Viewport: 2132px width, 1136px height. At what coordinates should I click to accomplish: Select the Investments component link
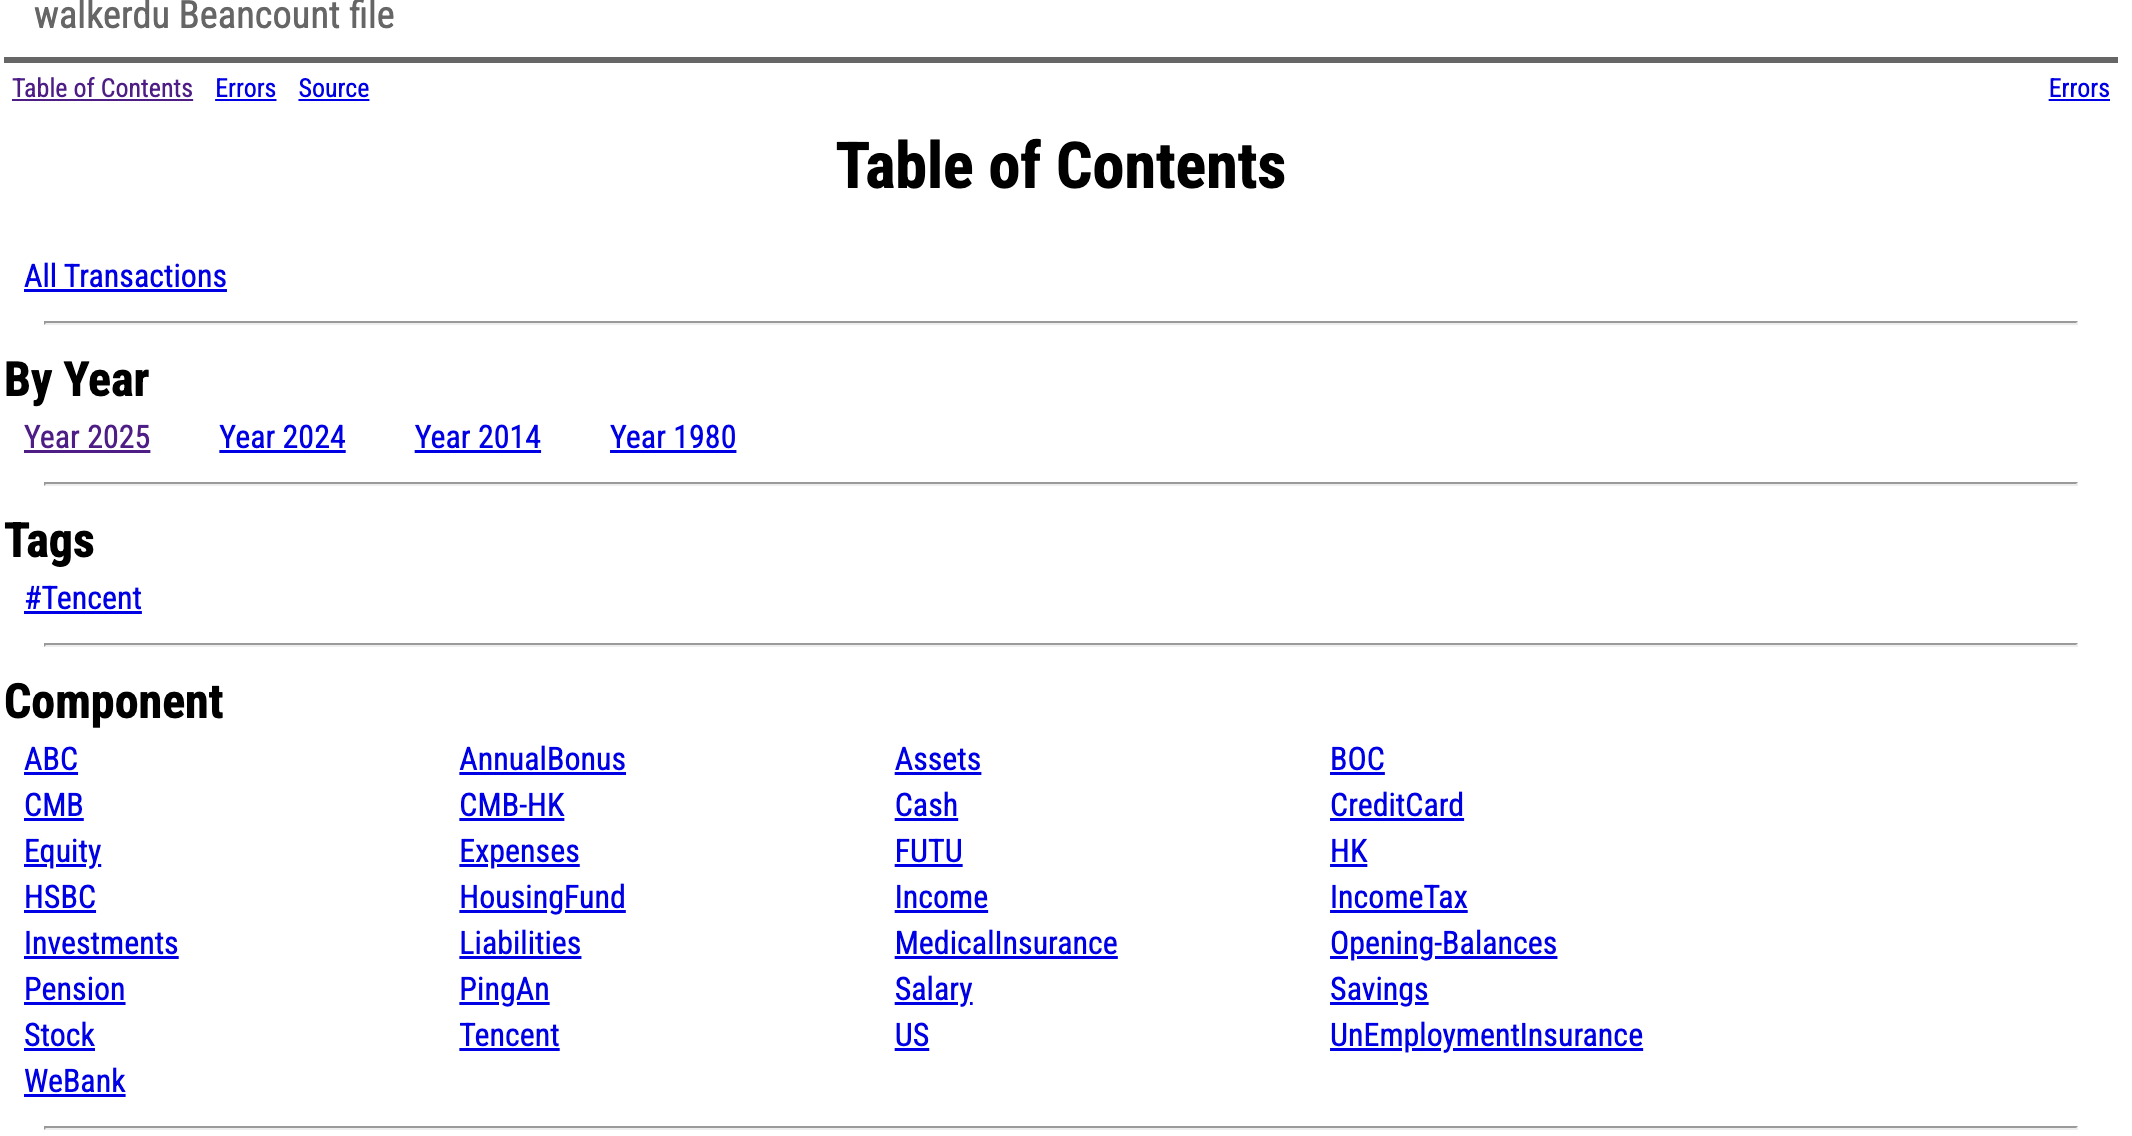101,943
